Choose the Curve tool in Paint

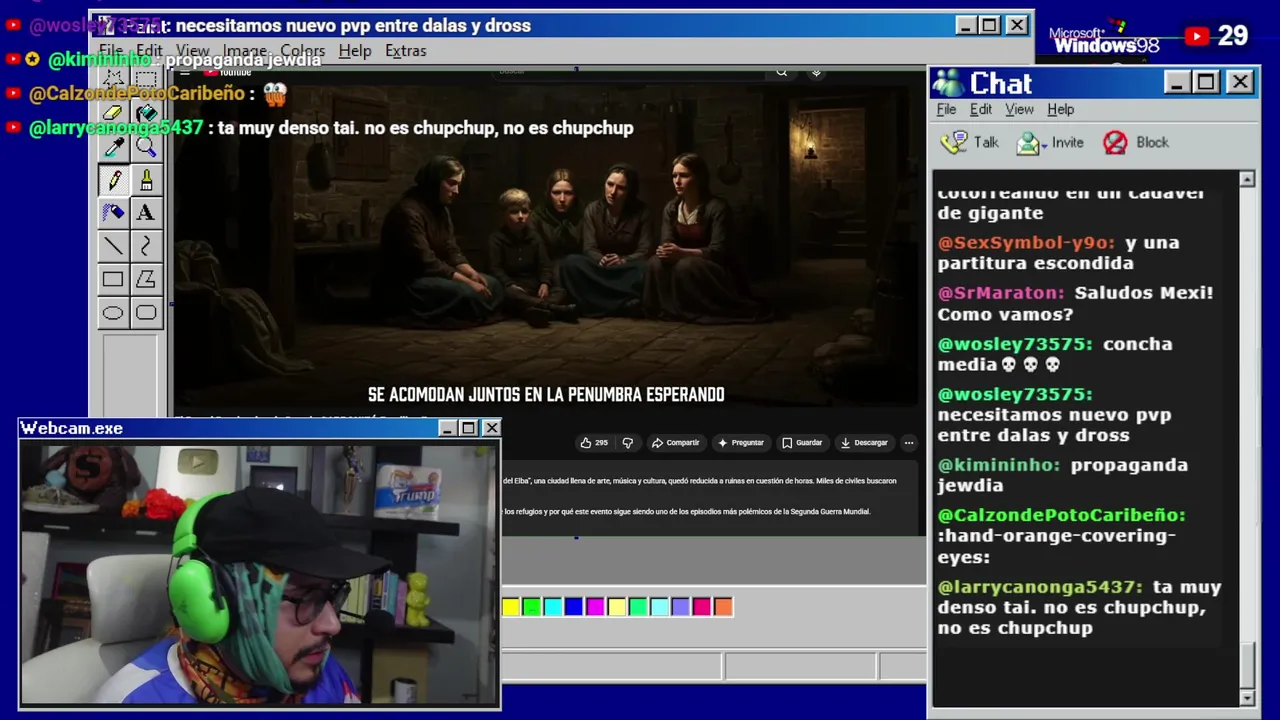click(x=146, y=246)
